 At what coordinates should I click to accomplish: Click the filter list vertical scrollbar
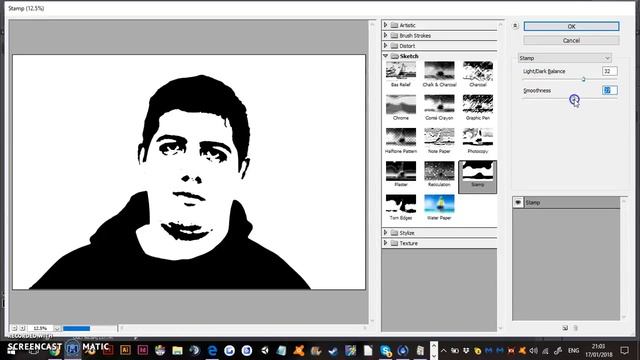(500, 176)
